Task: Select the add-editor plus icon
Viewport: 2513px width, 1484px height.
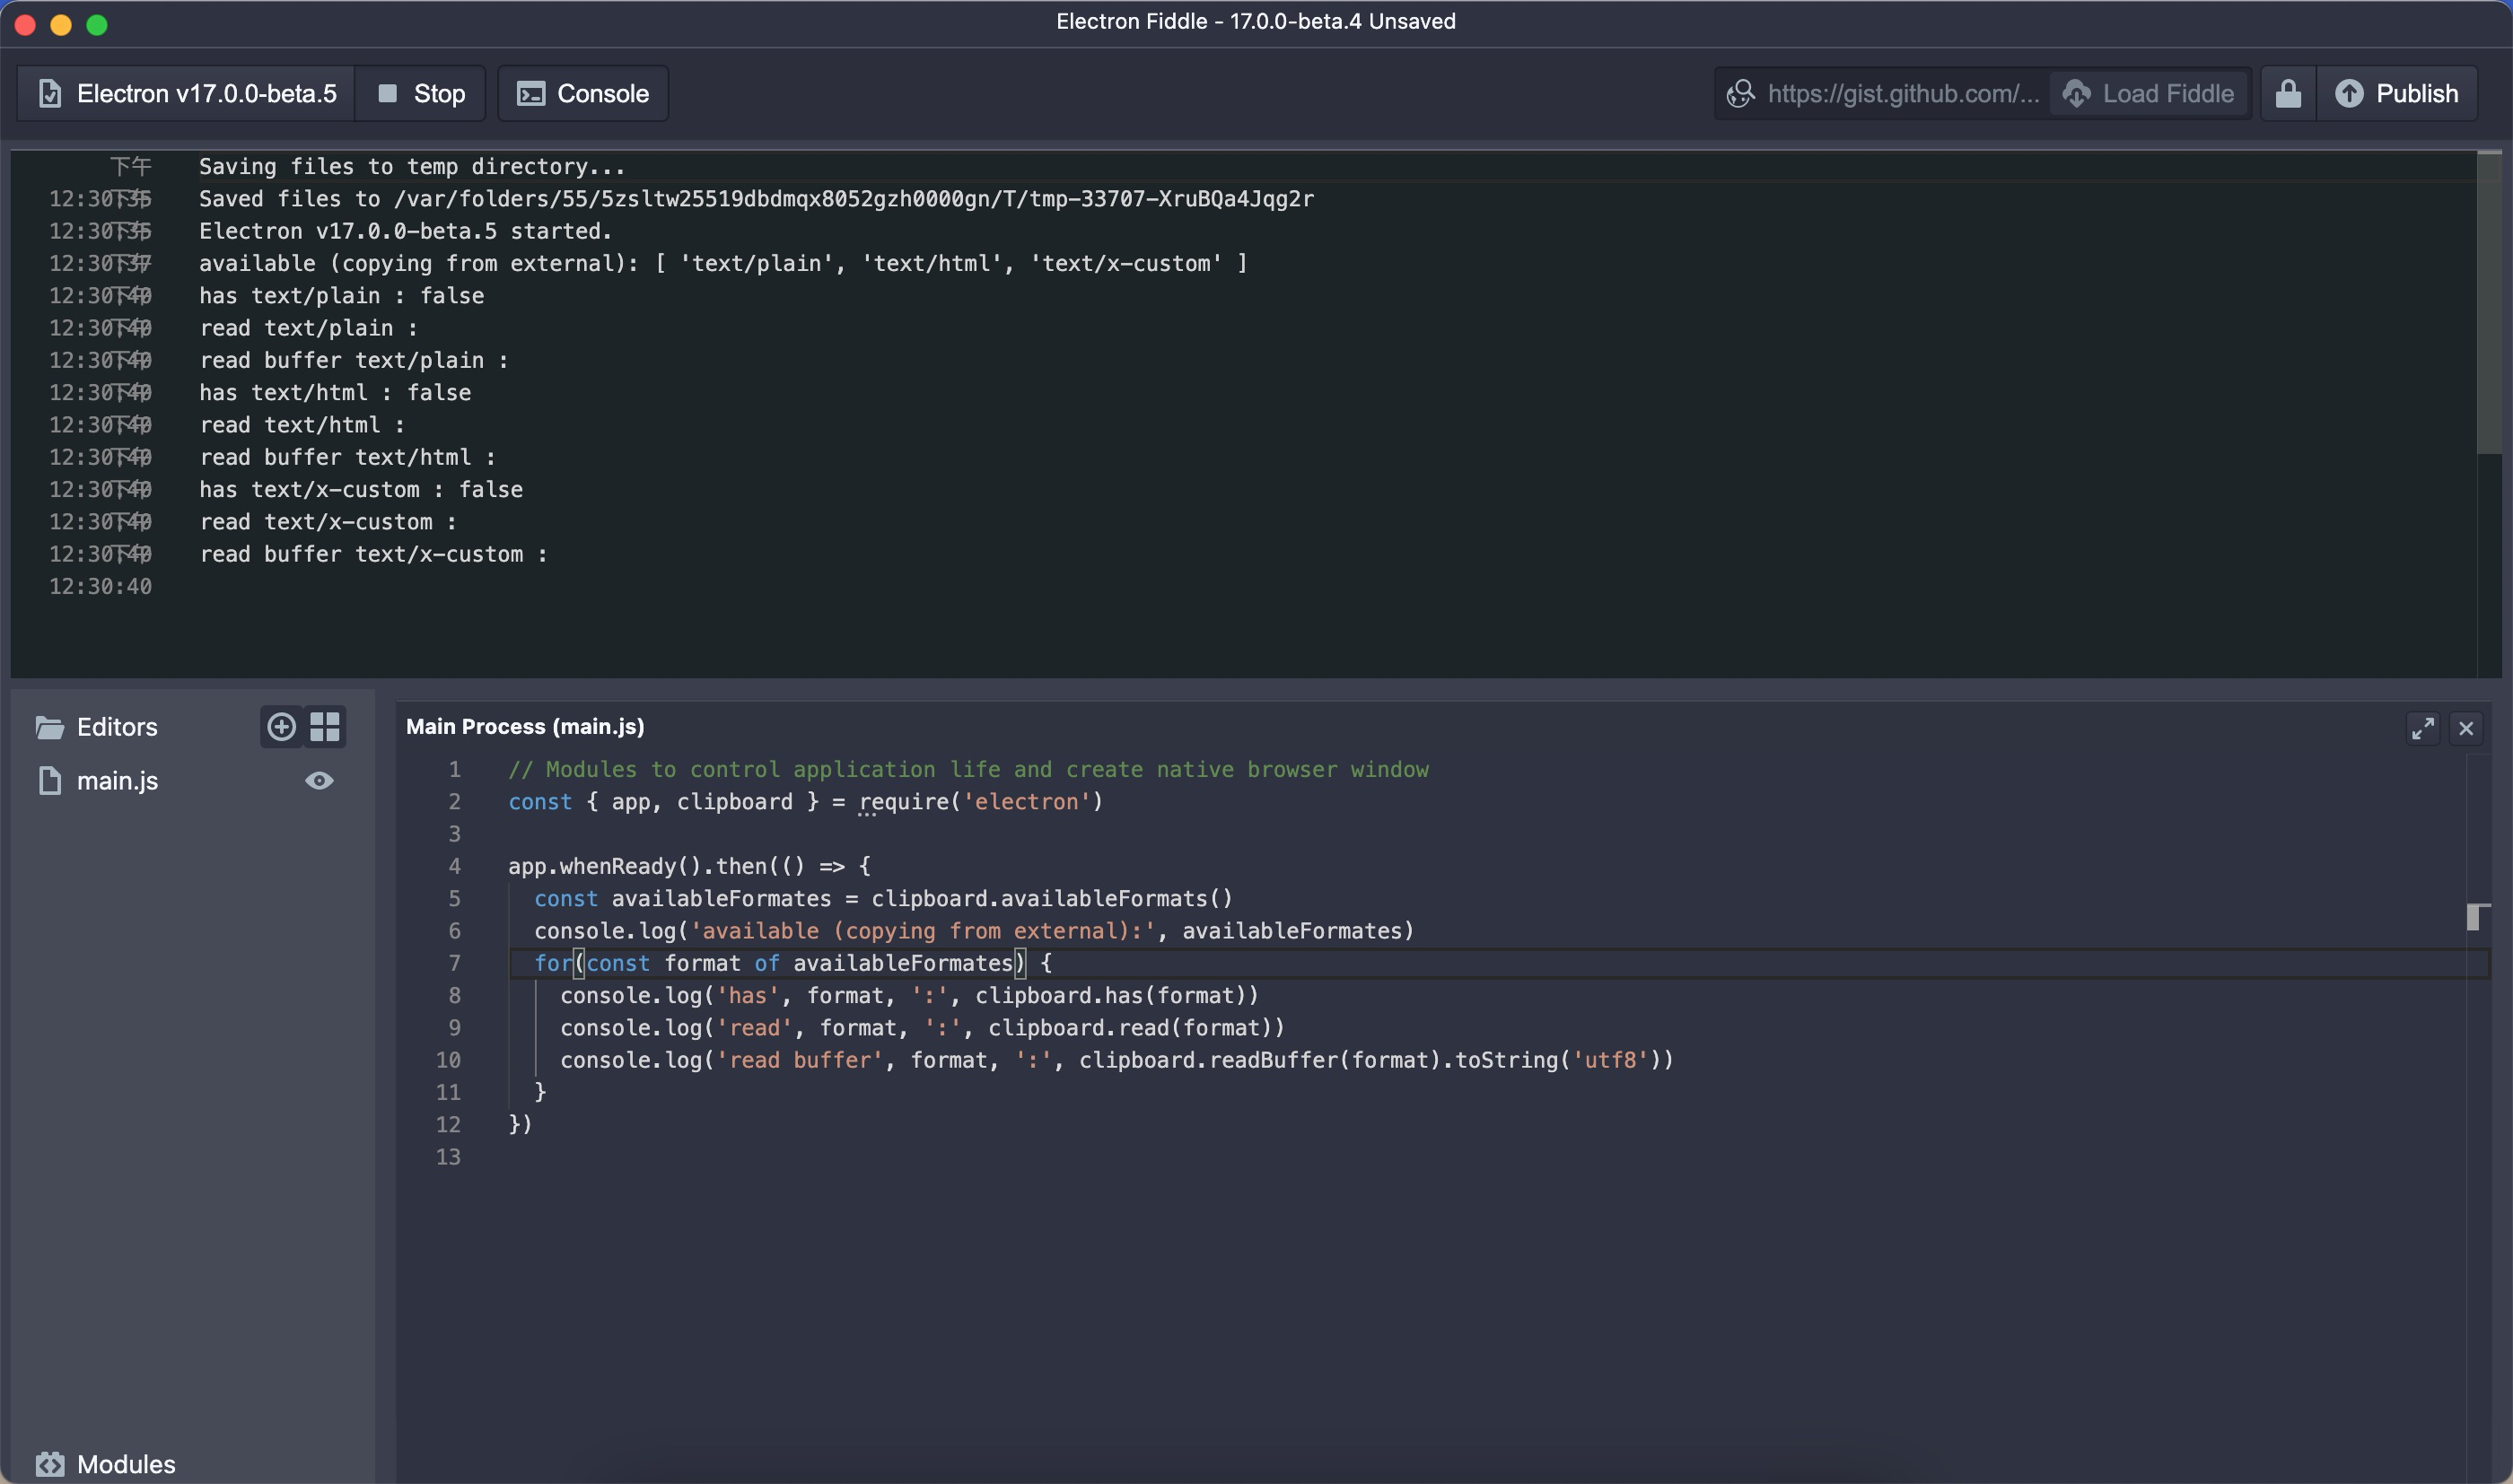Action: pos(281,726)
